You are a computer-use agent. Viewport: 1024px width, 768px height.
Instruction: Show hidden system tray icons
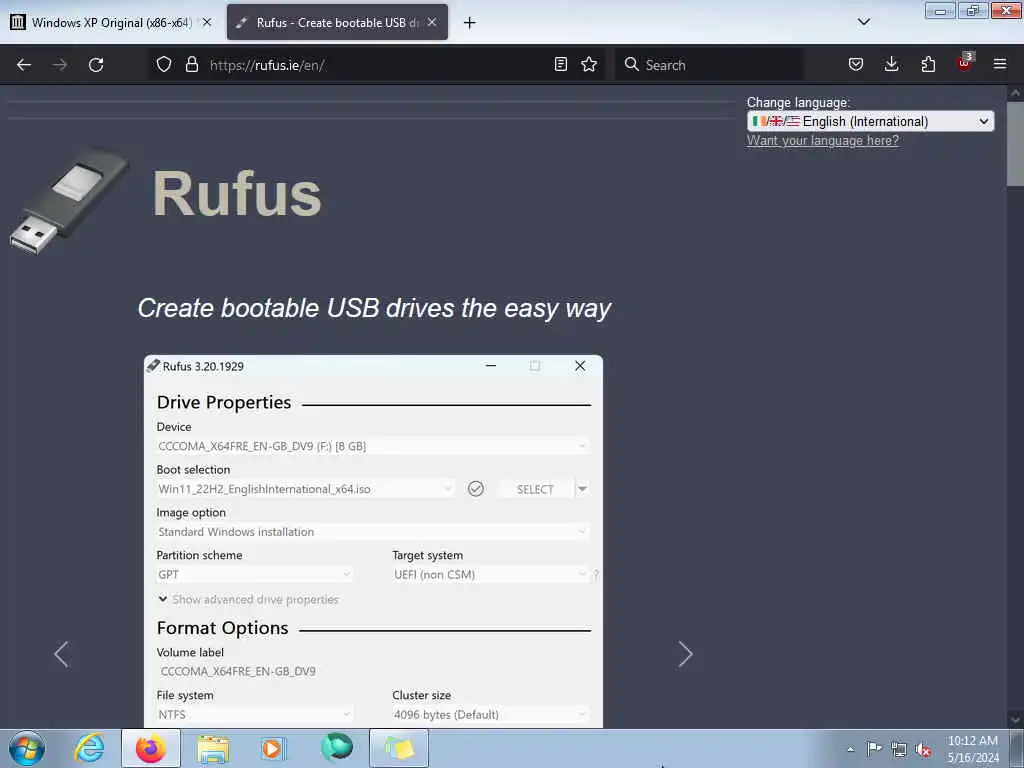[x=850, y=749]
